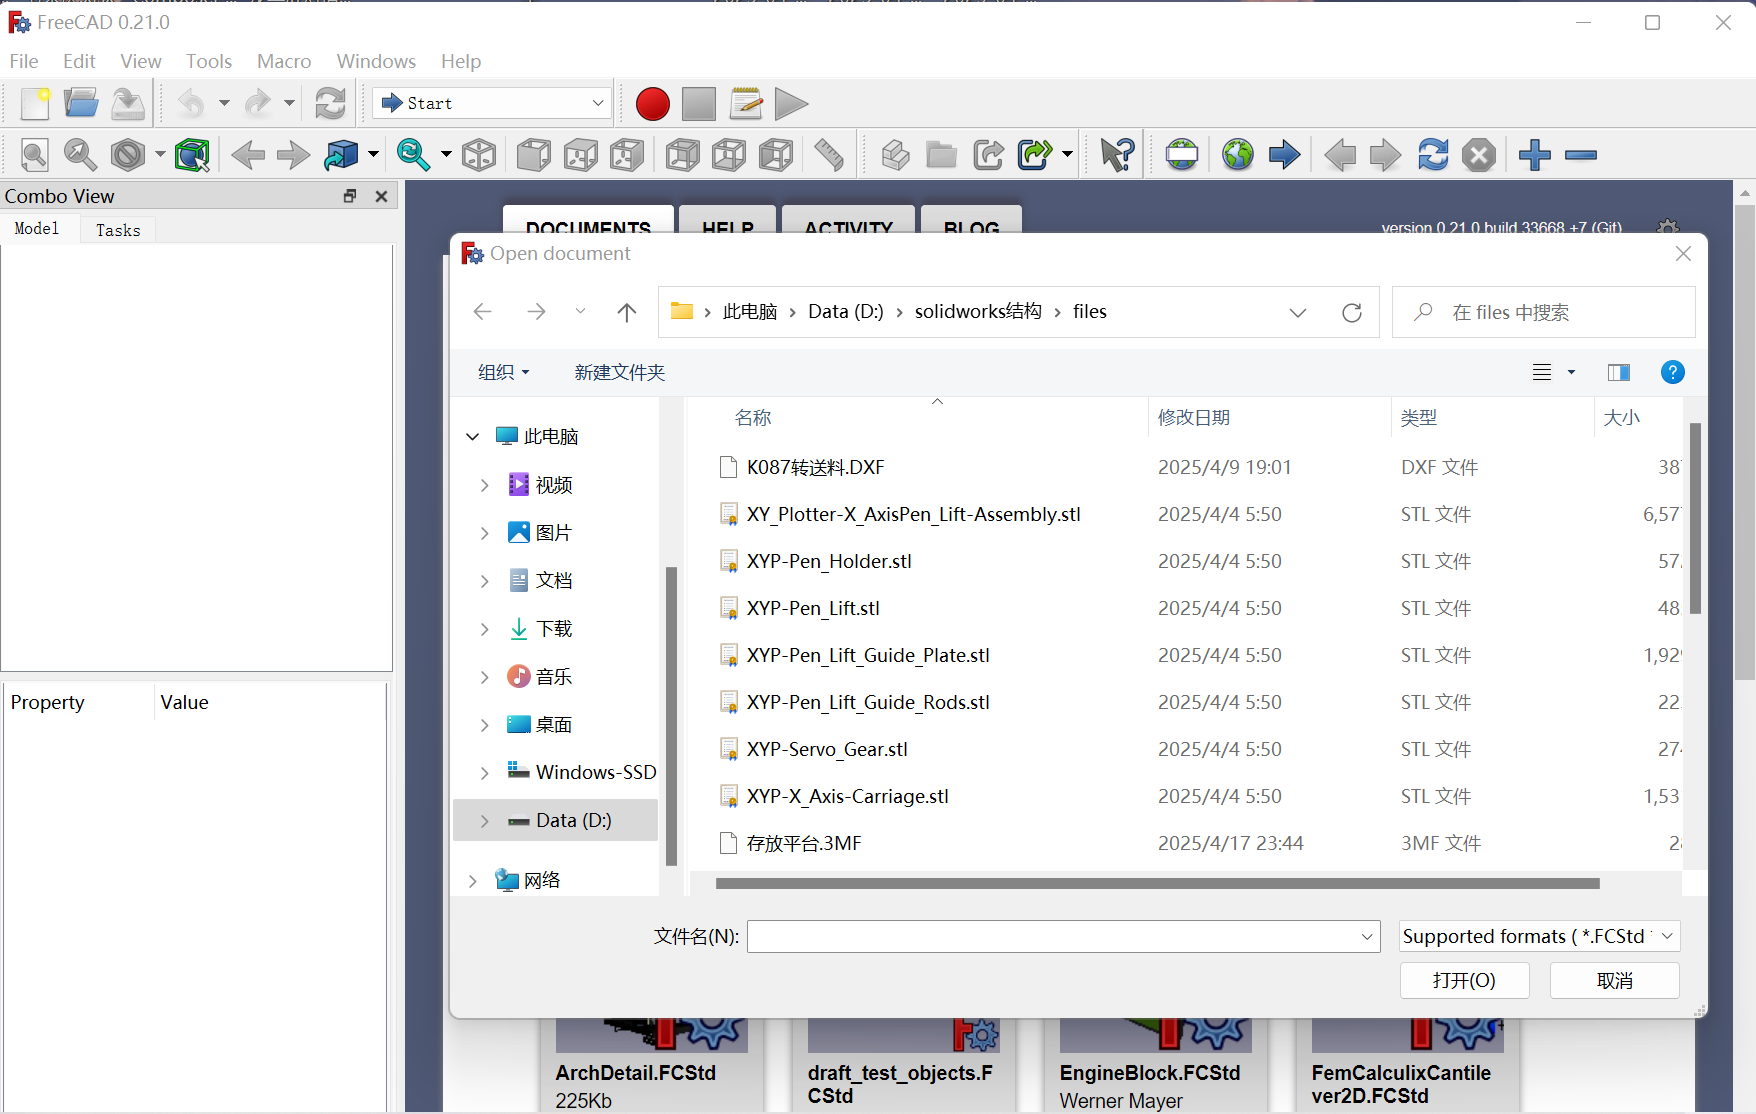Click the measure distance ruler icon
The image size is (1756, 1114).
tap(829, 155)
